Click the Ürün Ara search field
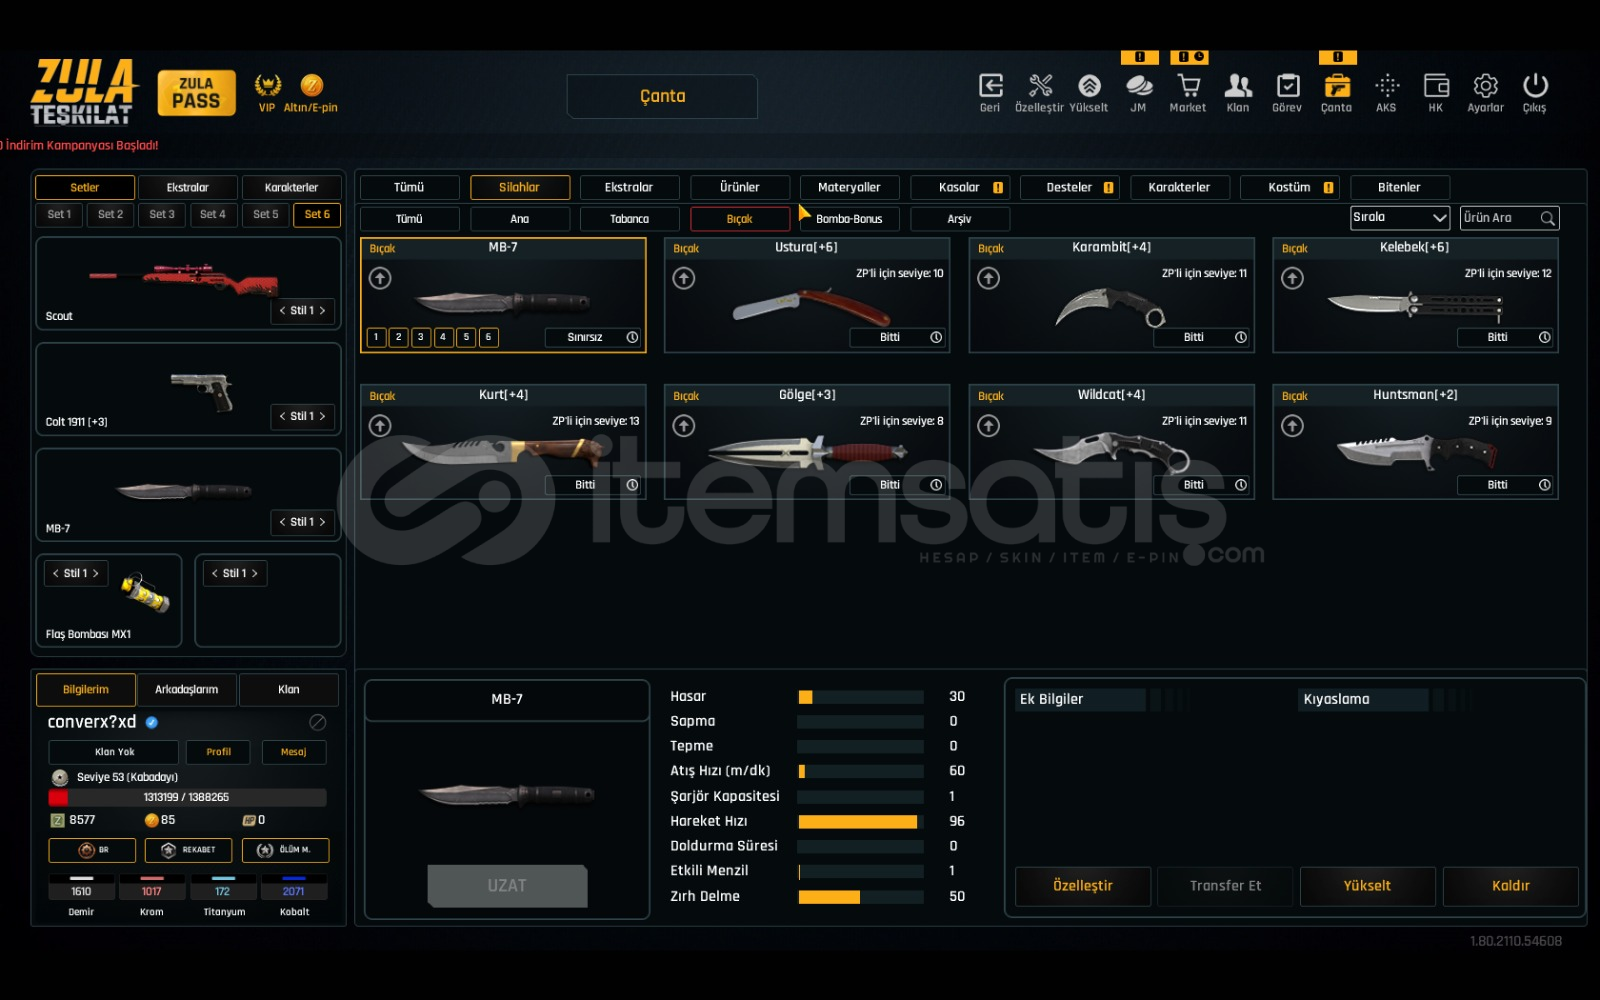The image size is (1600, 1000). 1500,218
